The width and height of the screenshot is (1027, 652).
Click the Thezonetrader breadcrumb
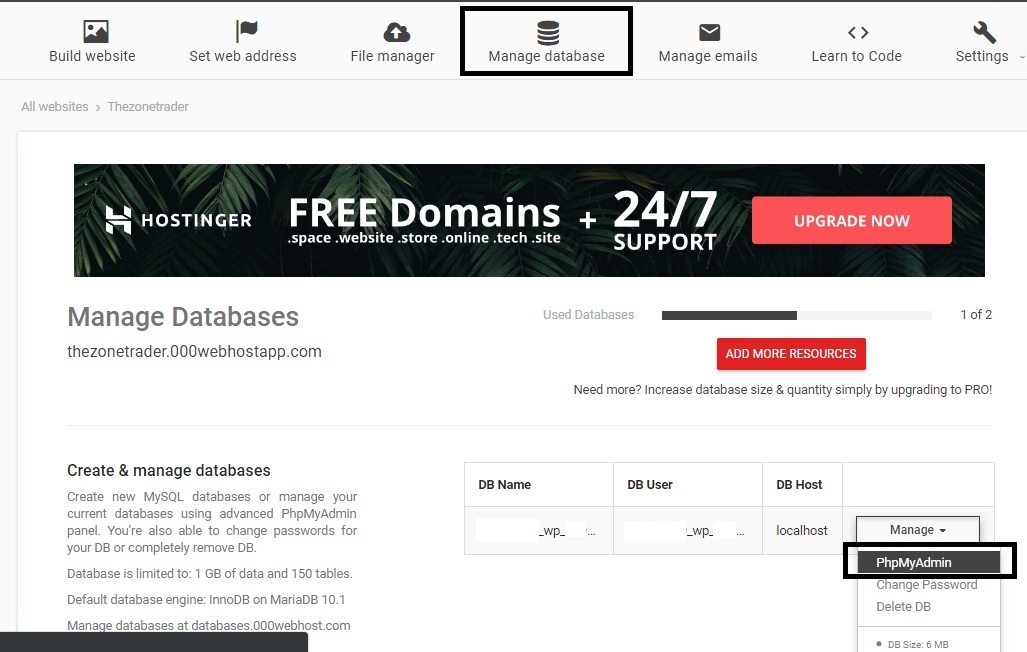click(x=148, y=106)
